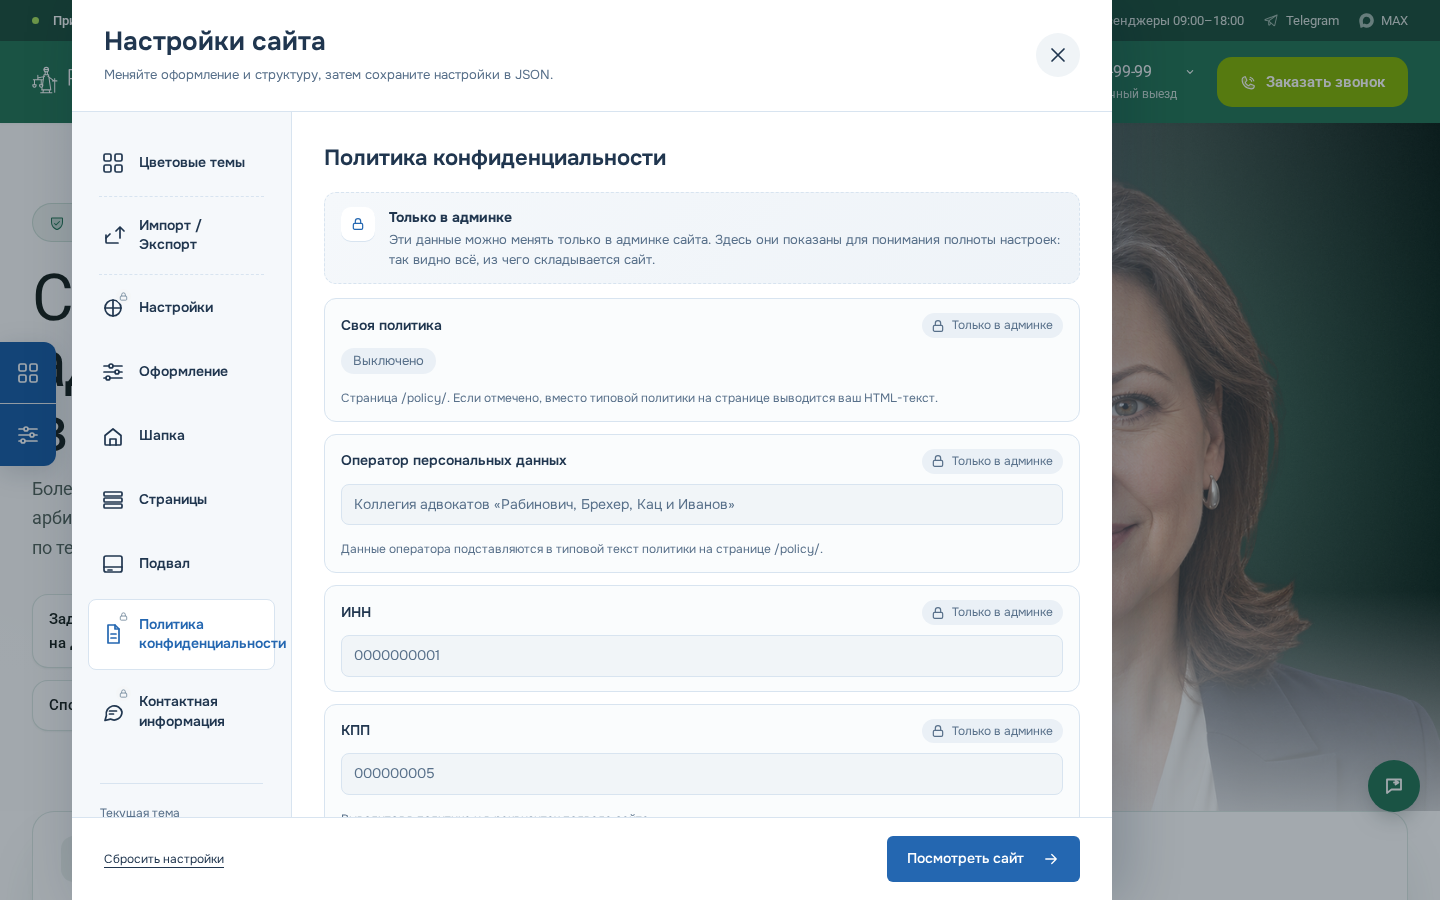Click Только в админке badge on ИНН
The image size is (1440, 900).
click(992, 612)
